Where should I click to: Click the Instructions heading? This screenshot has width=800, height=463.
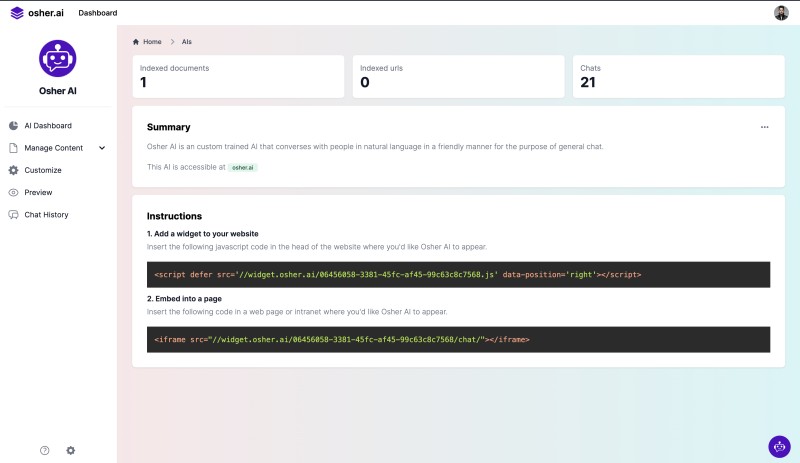coord(174,216)
